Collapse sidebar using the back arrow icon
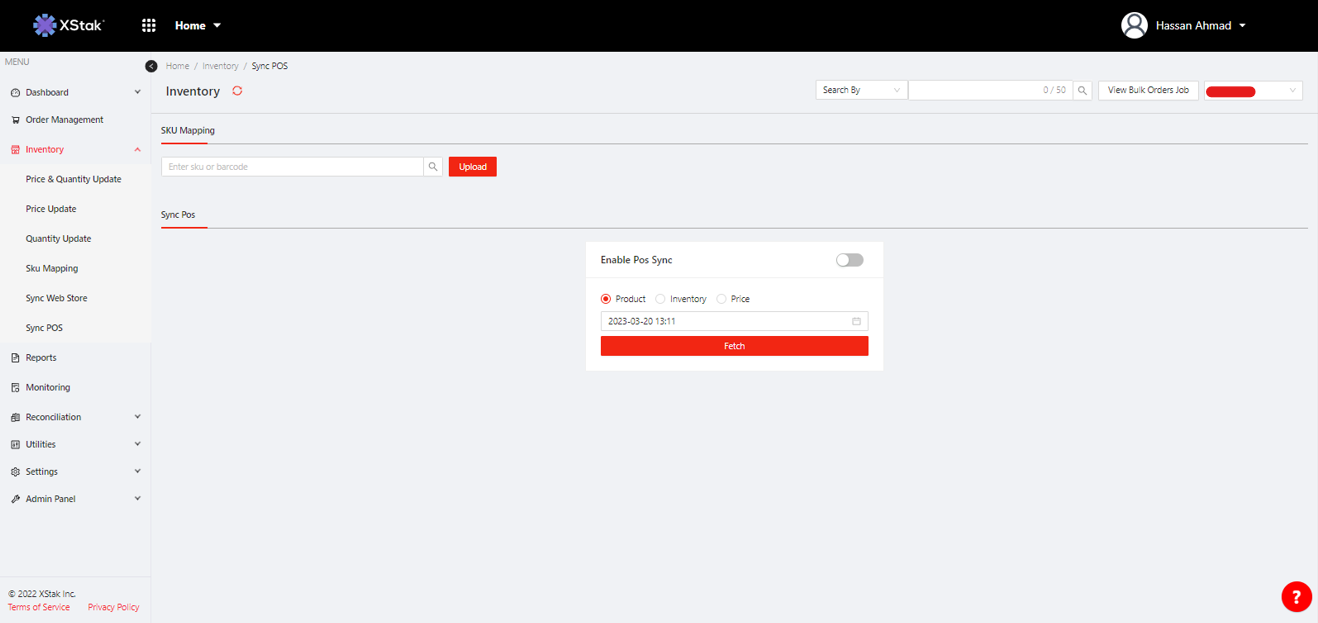 [151, 66]
